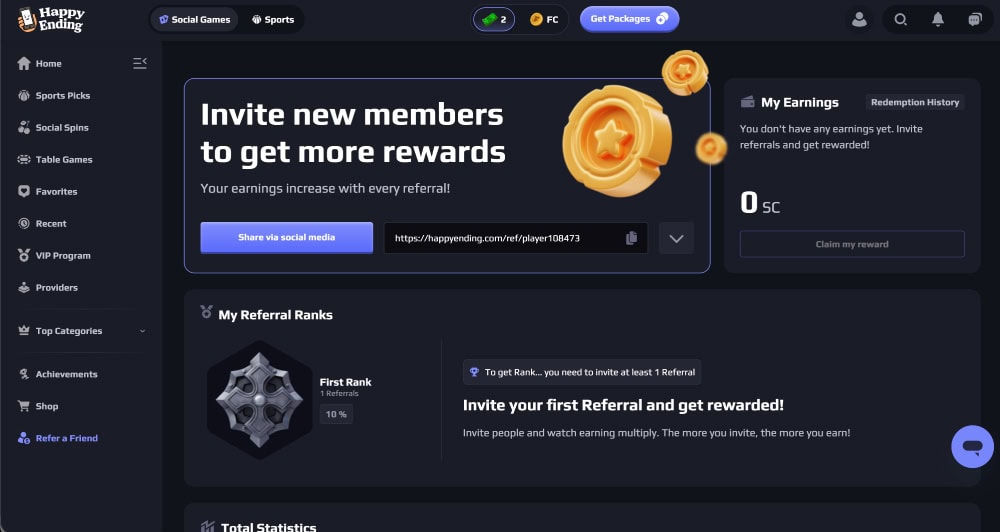Viewport: 1000px width, 532px height.
Task: Select the Social Games tab
Action: pyautogui.click(x=195, y=20)
